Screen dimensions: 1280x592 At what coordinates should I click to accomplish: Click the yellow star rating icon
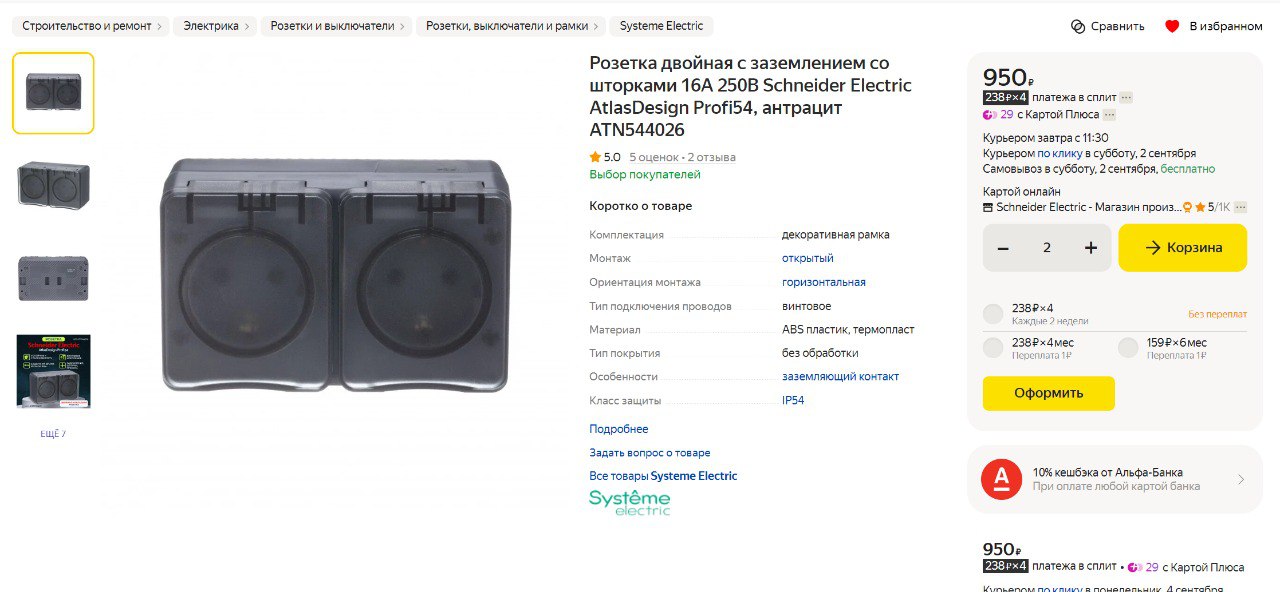595,157
